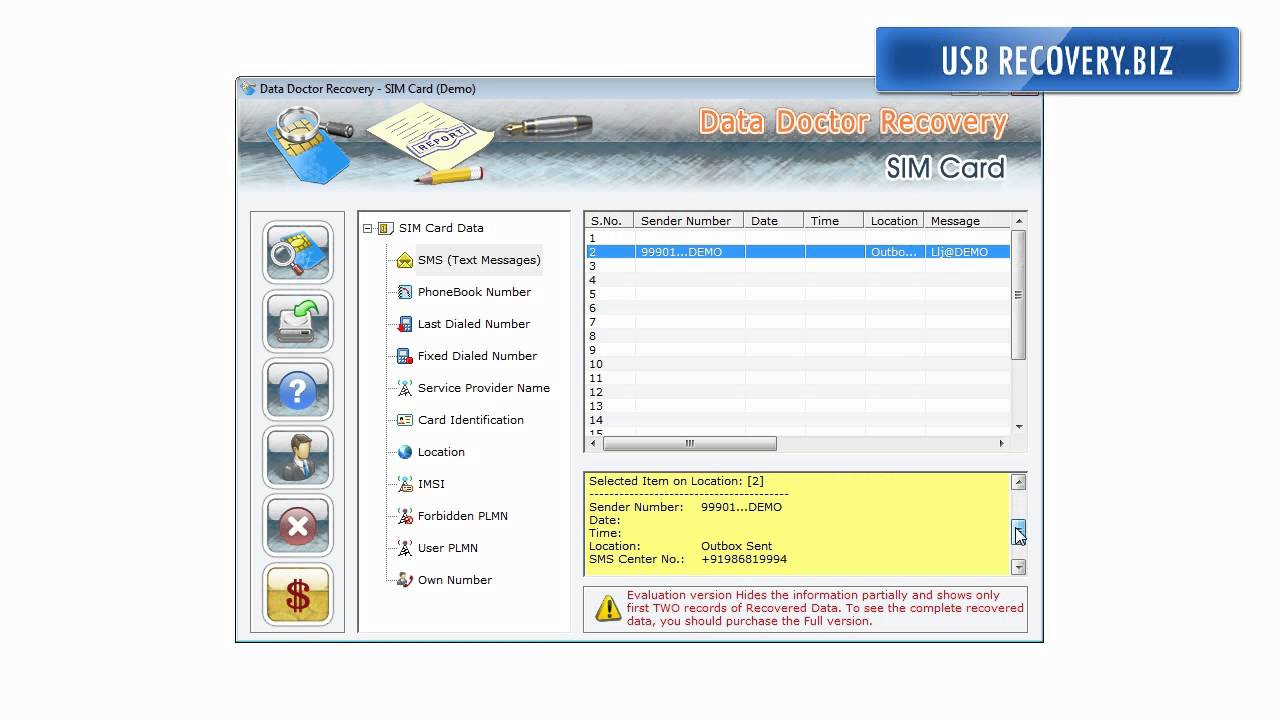Select row 14 in messages table

click(798, 420)
